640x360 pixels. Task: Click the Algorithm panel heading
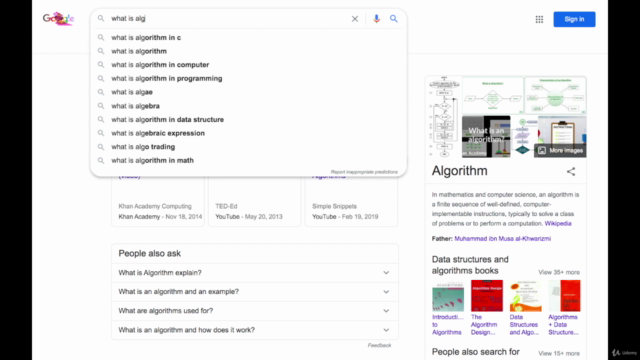point(460,171)
